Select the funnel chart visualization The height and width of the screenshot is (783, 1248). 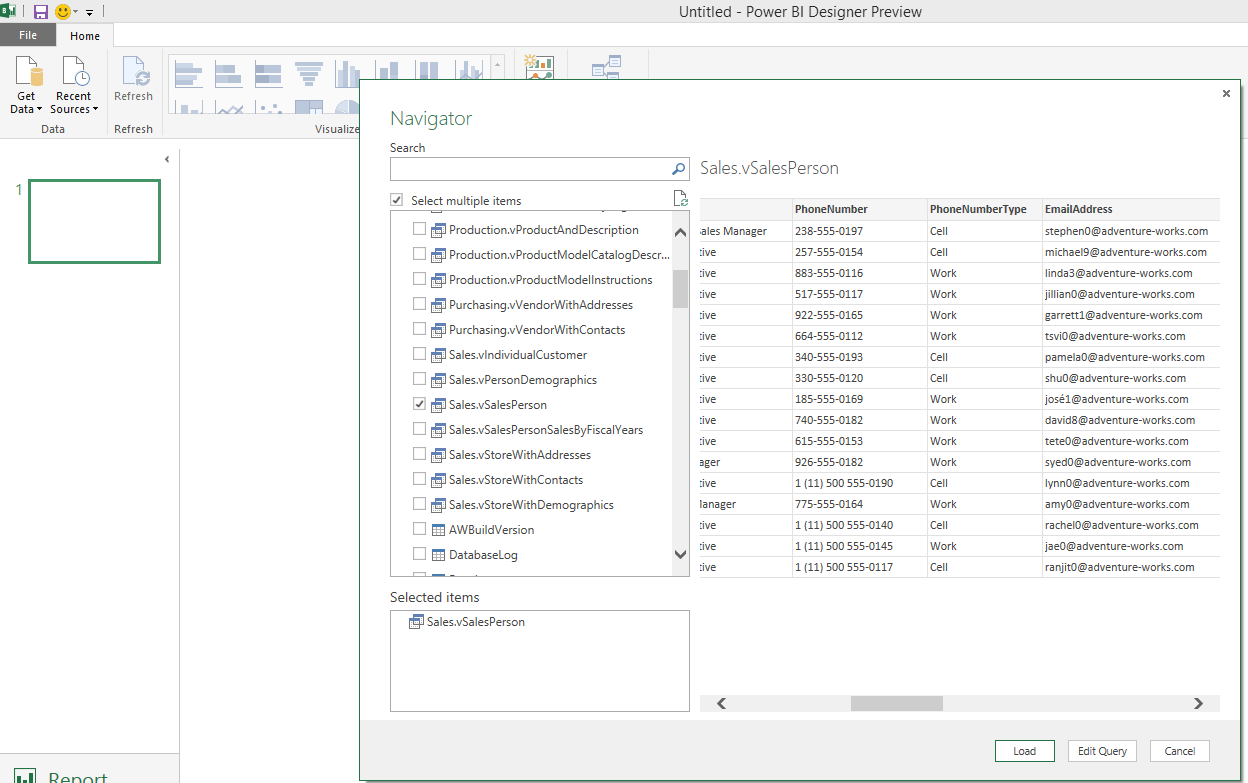pos(308,74)
